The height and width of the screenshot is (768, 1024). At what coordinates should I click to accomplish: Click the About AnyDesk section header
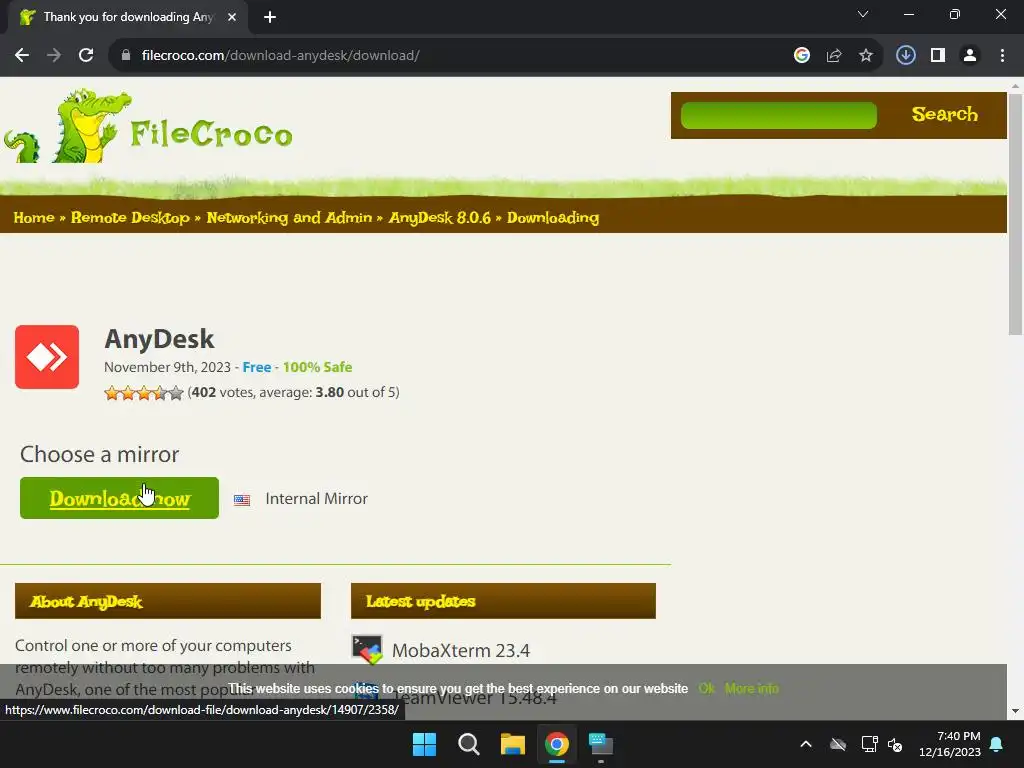tap(168, 601)
